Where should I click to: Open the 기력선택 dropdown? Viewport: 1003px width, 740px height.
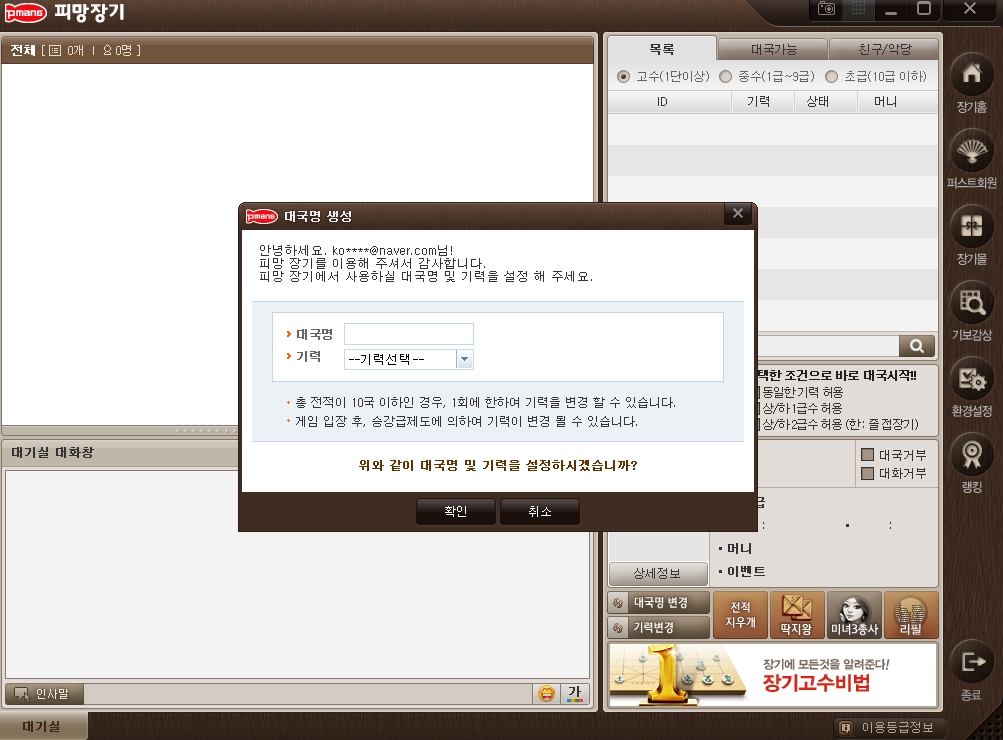(409, 359)
